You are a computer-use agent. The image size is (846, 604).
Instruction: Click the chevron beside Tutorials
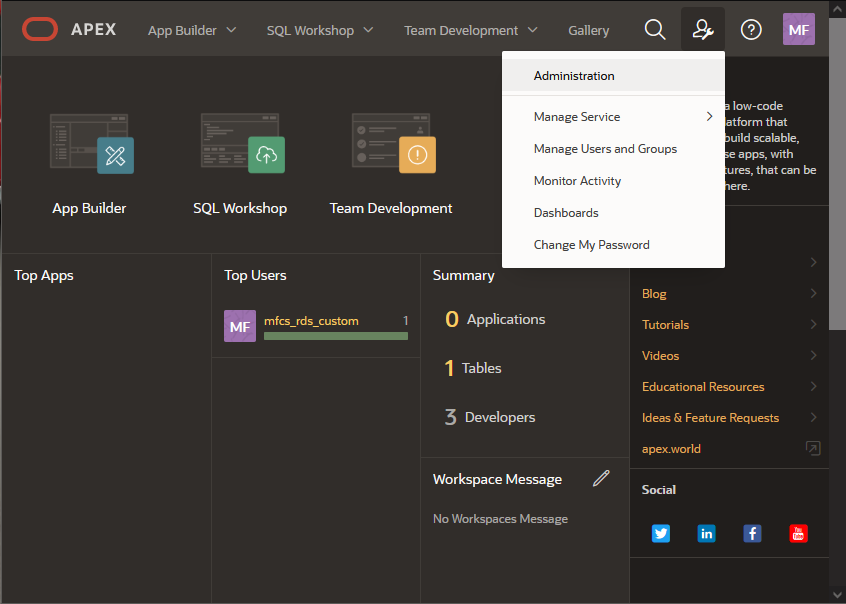813,324
